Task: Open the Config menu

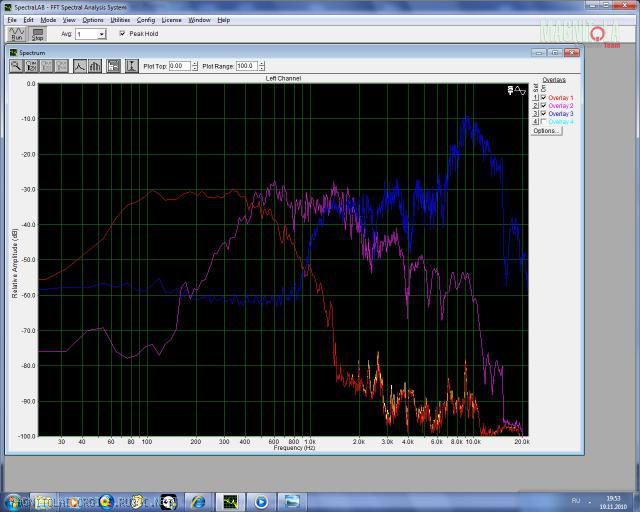Action: tap(146, 20)
